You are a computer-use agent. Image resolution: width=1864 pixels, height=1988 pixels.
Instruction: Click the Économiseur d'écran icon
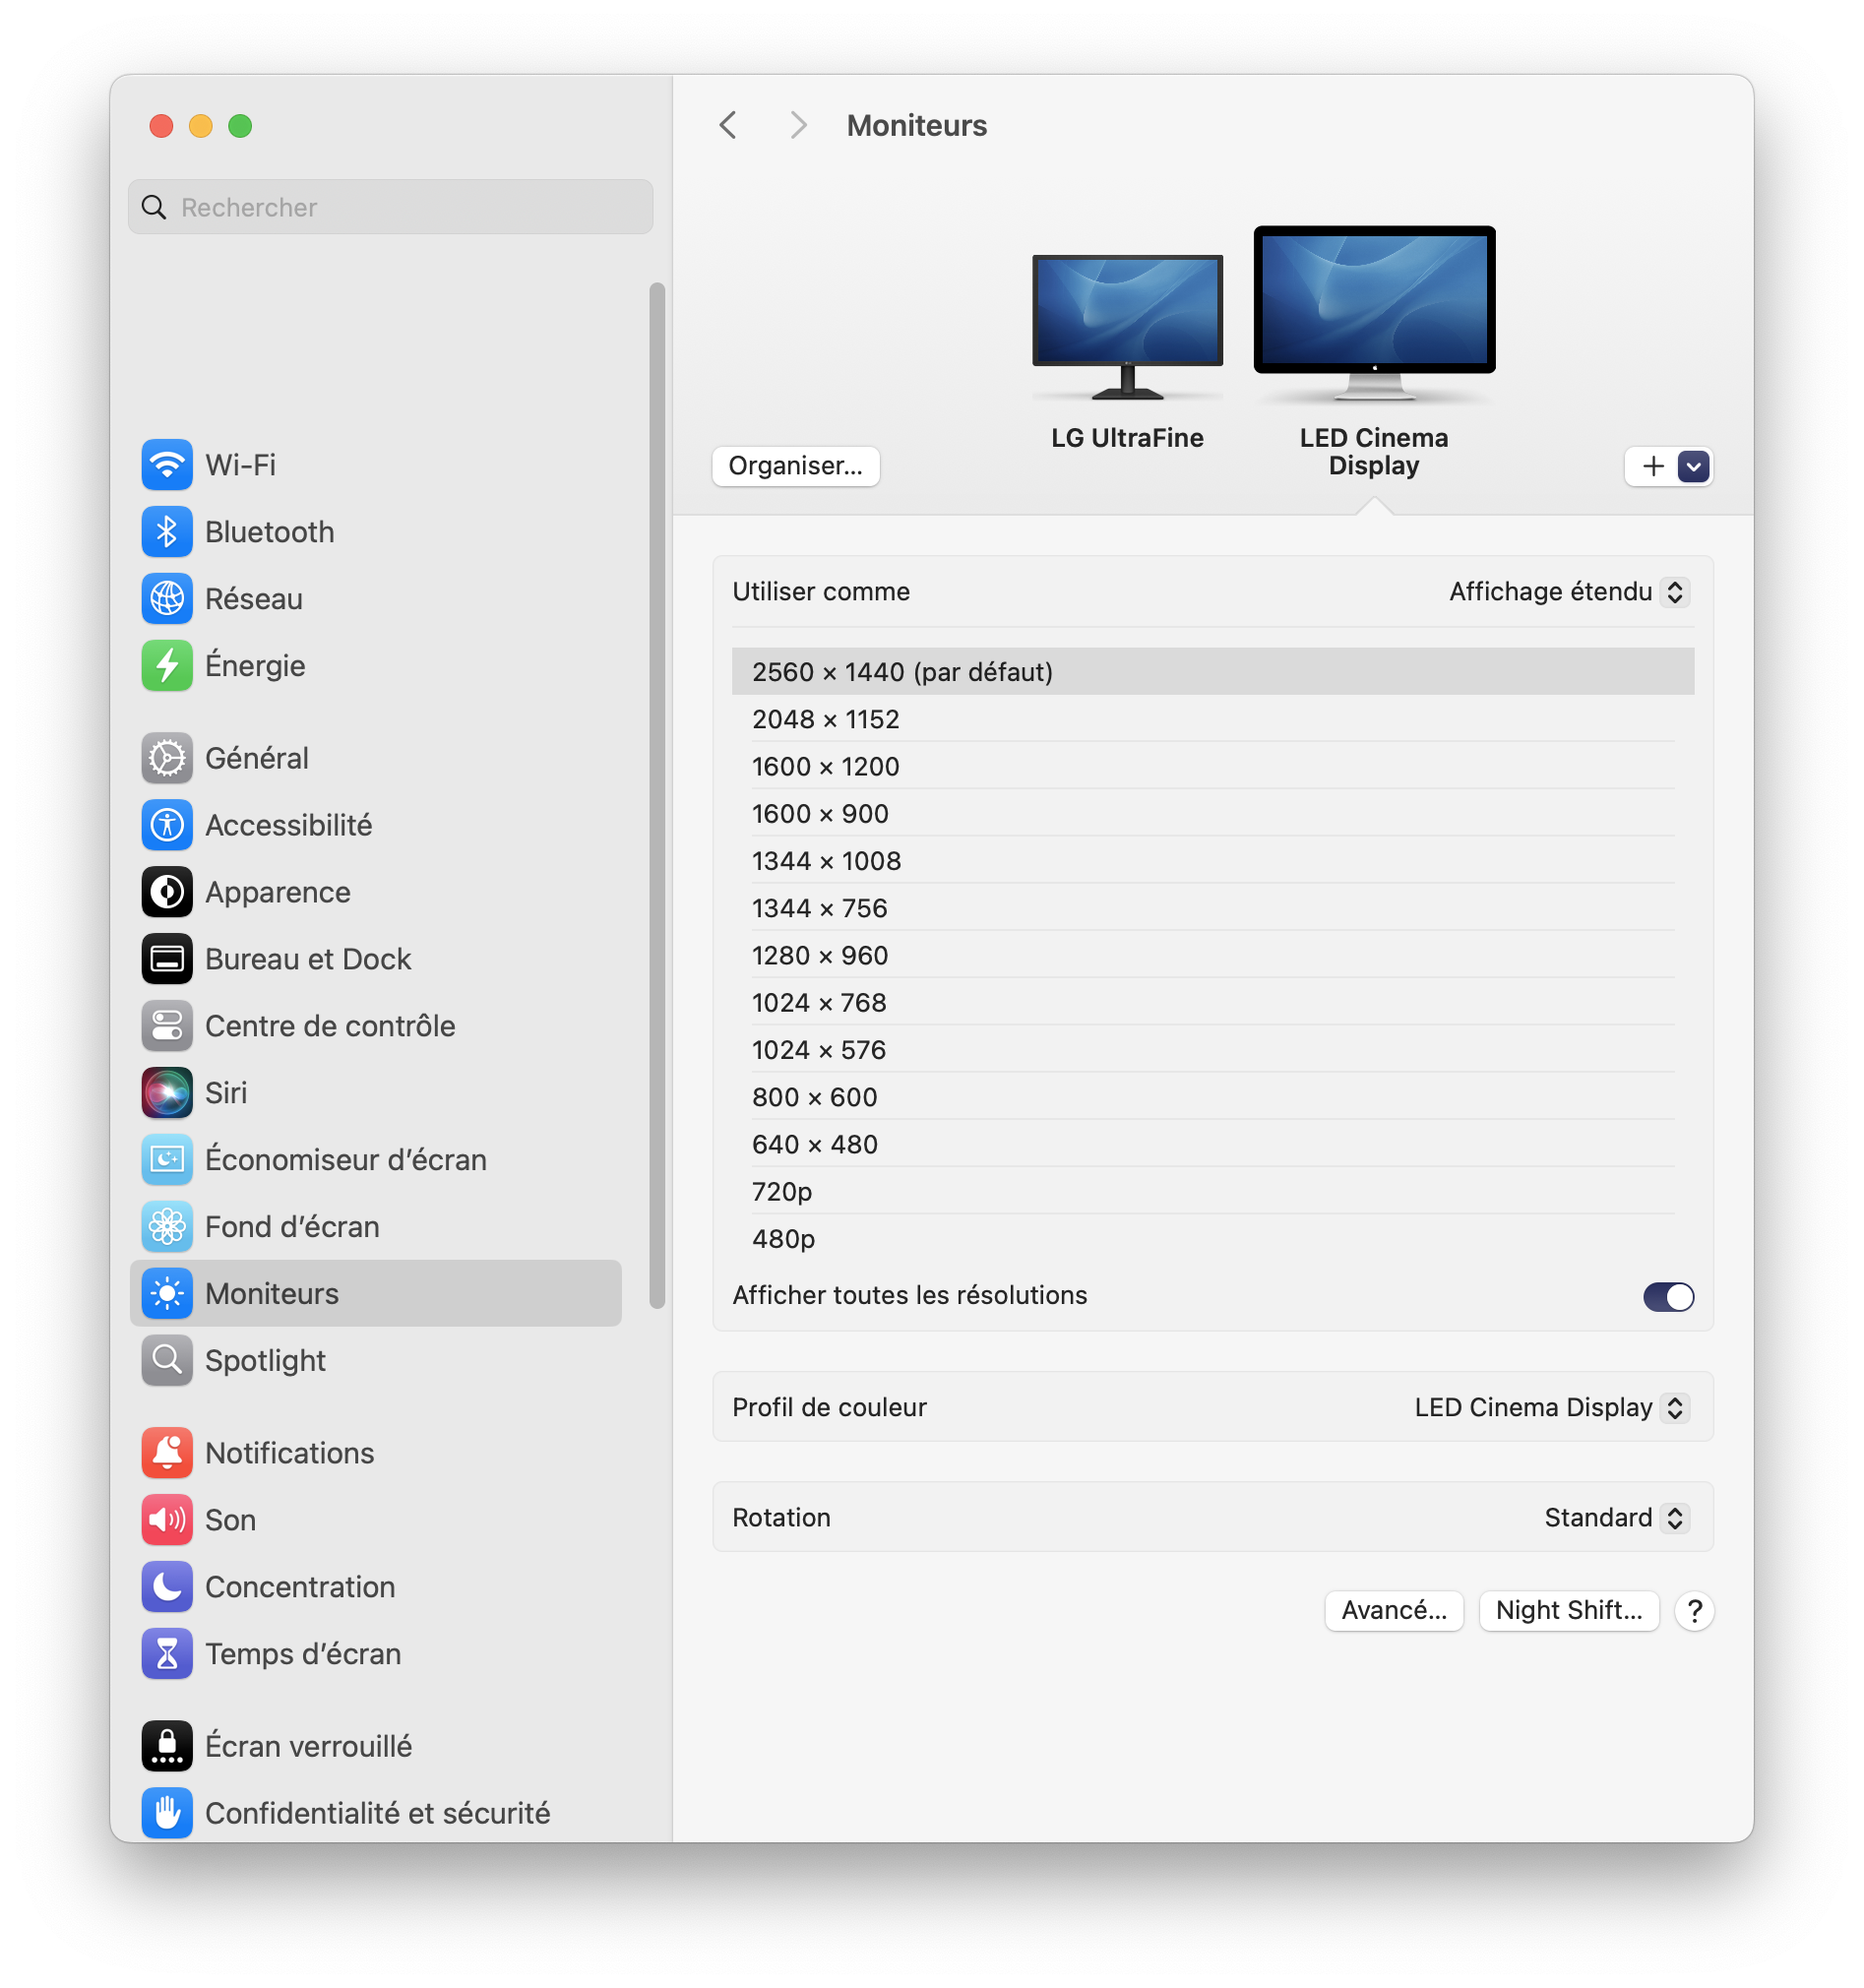pyautogui.click(x=167, y=1160)
